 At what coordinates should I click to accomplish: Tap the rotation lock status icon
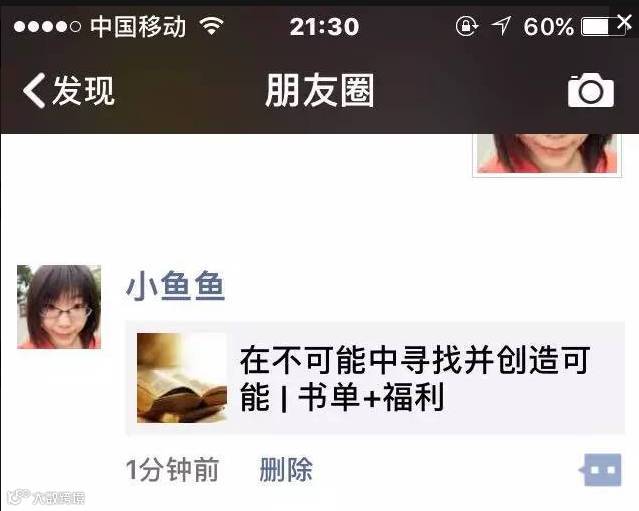467,26
